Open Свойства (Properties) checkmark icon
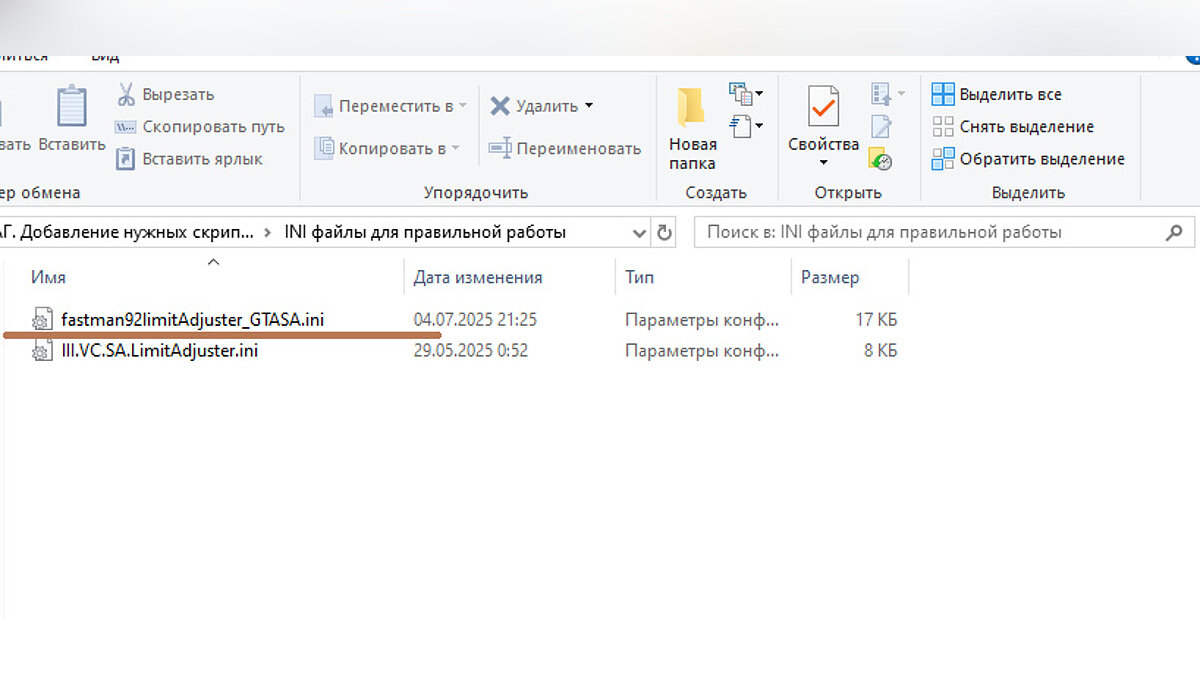This screenshot has height=675, width=1200. tap(823, 107)
